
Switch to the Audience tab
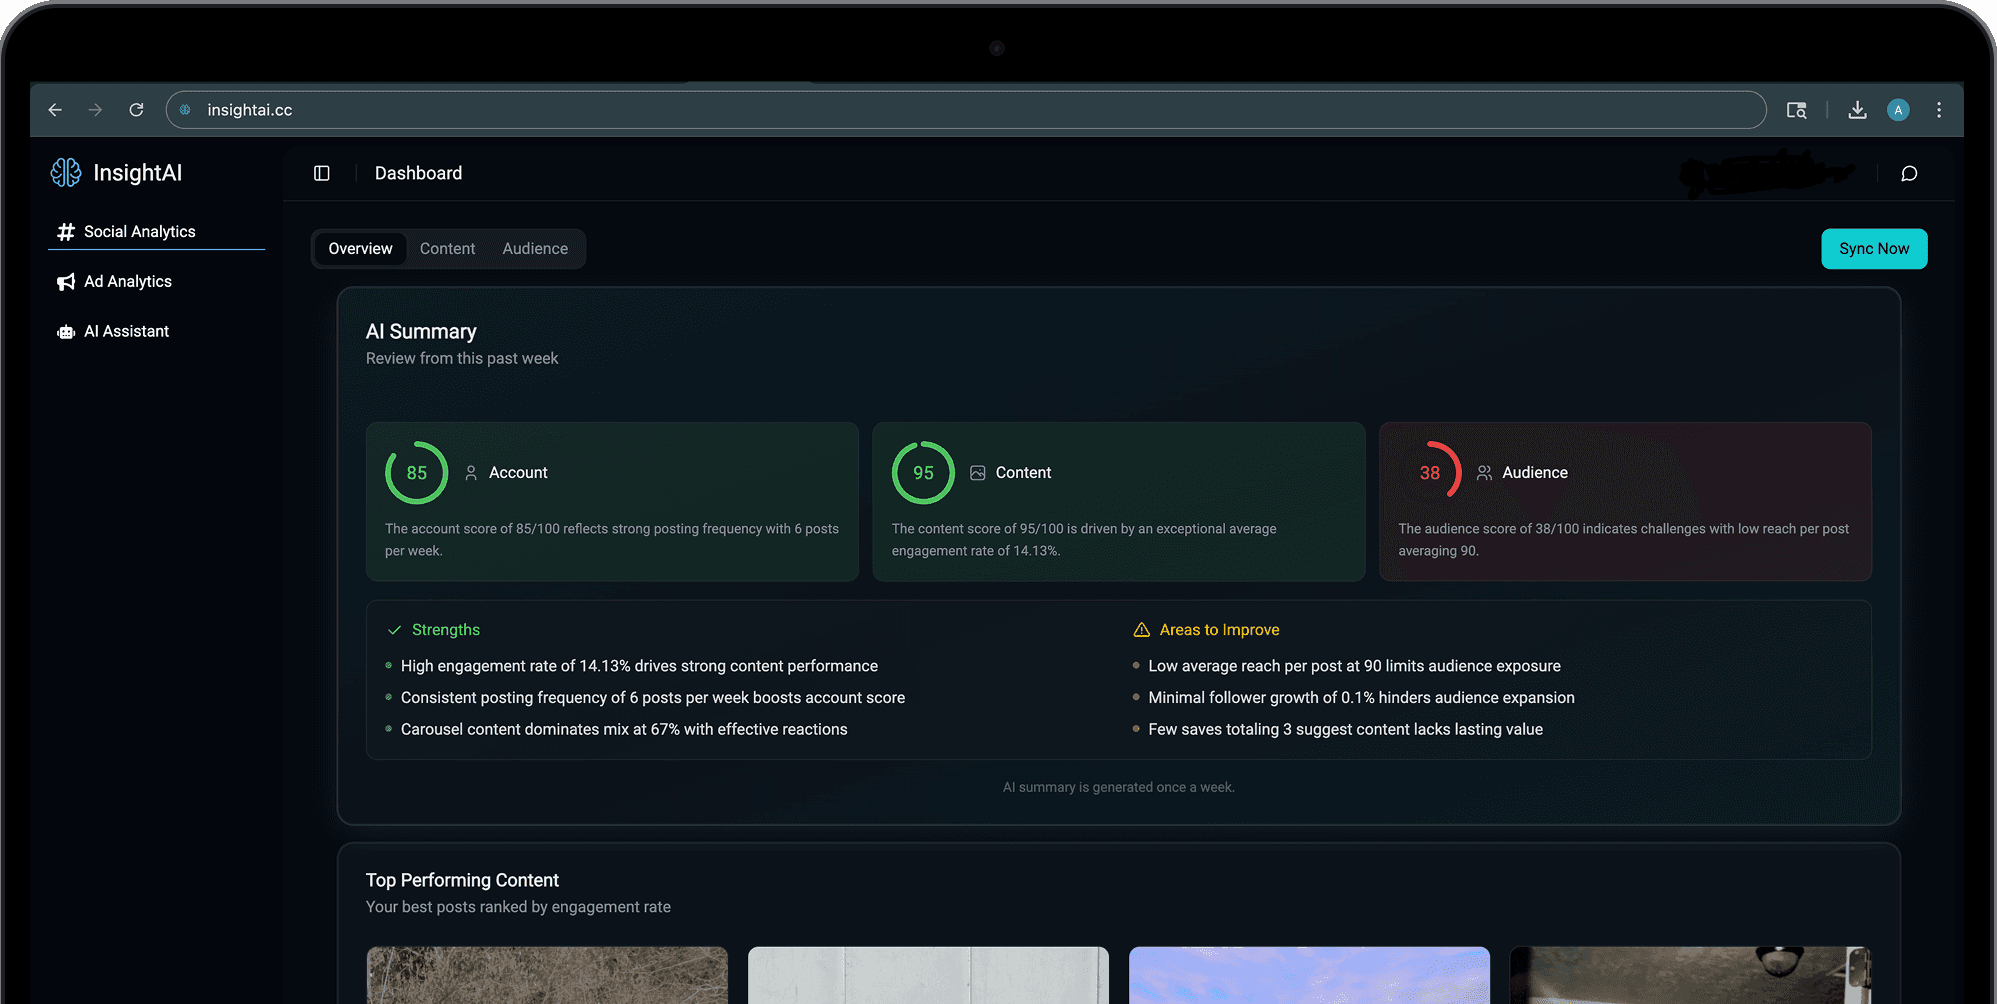(535, 249)
